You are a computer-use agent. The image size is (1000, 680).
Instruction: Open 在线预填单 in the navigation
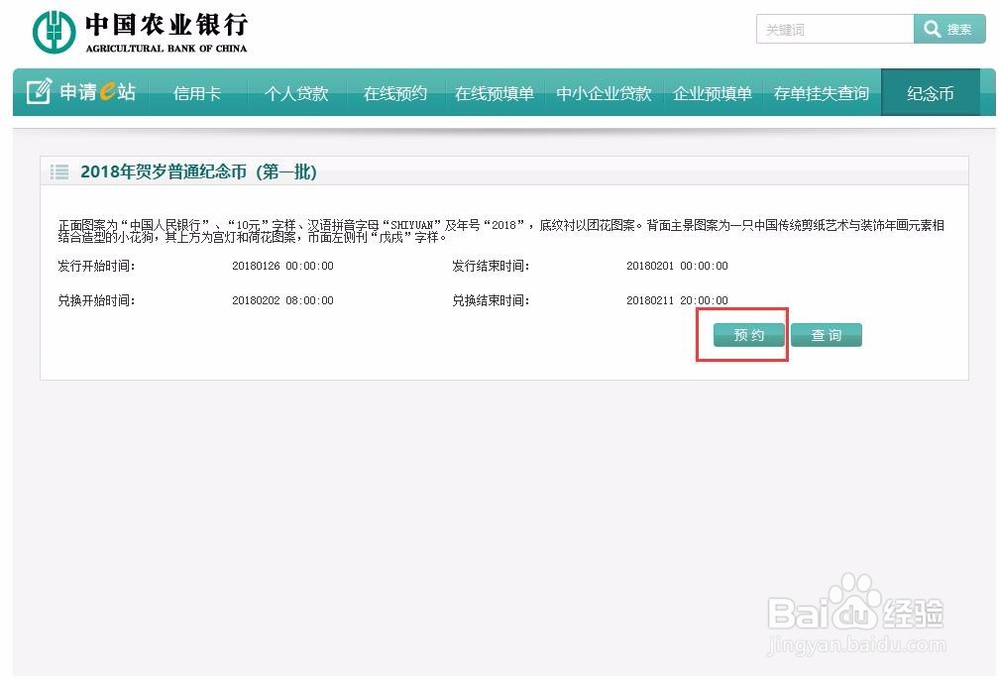click(x=493, y=92)
